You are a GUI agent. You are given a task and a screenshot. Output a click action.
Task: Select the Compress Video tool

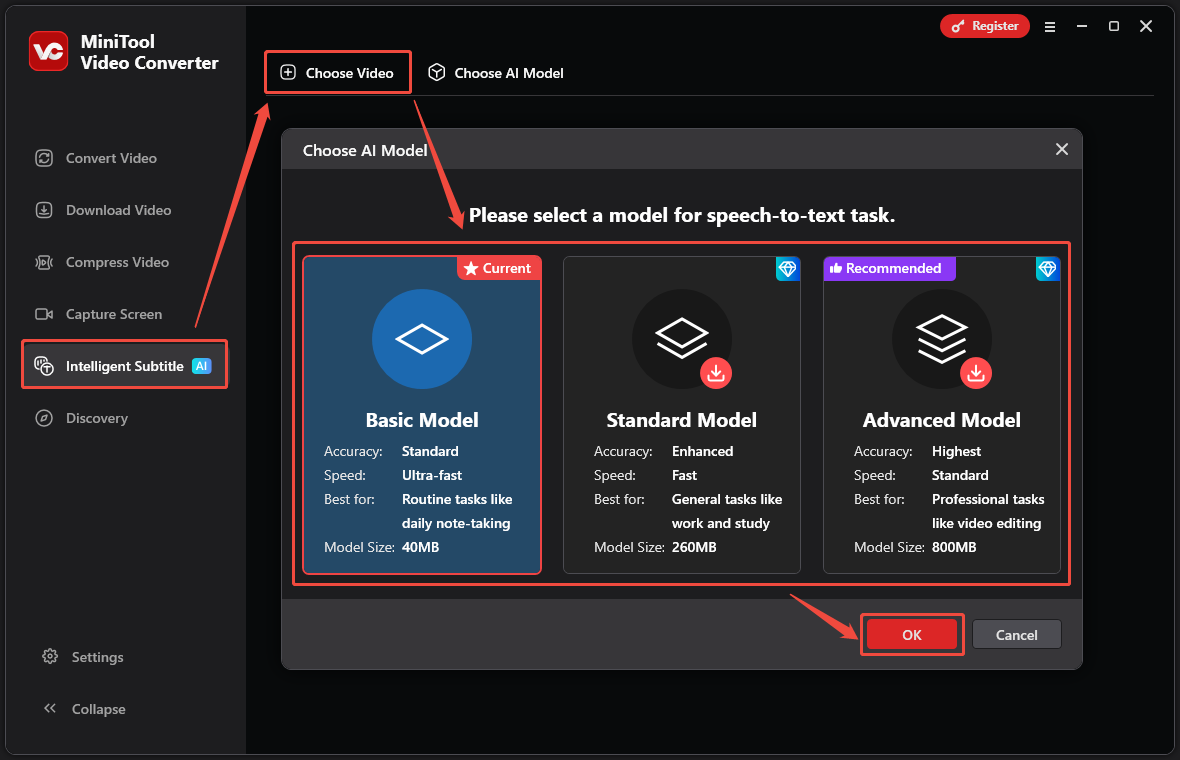tap(113, 262)
